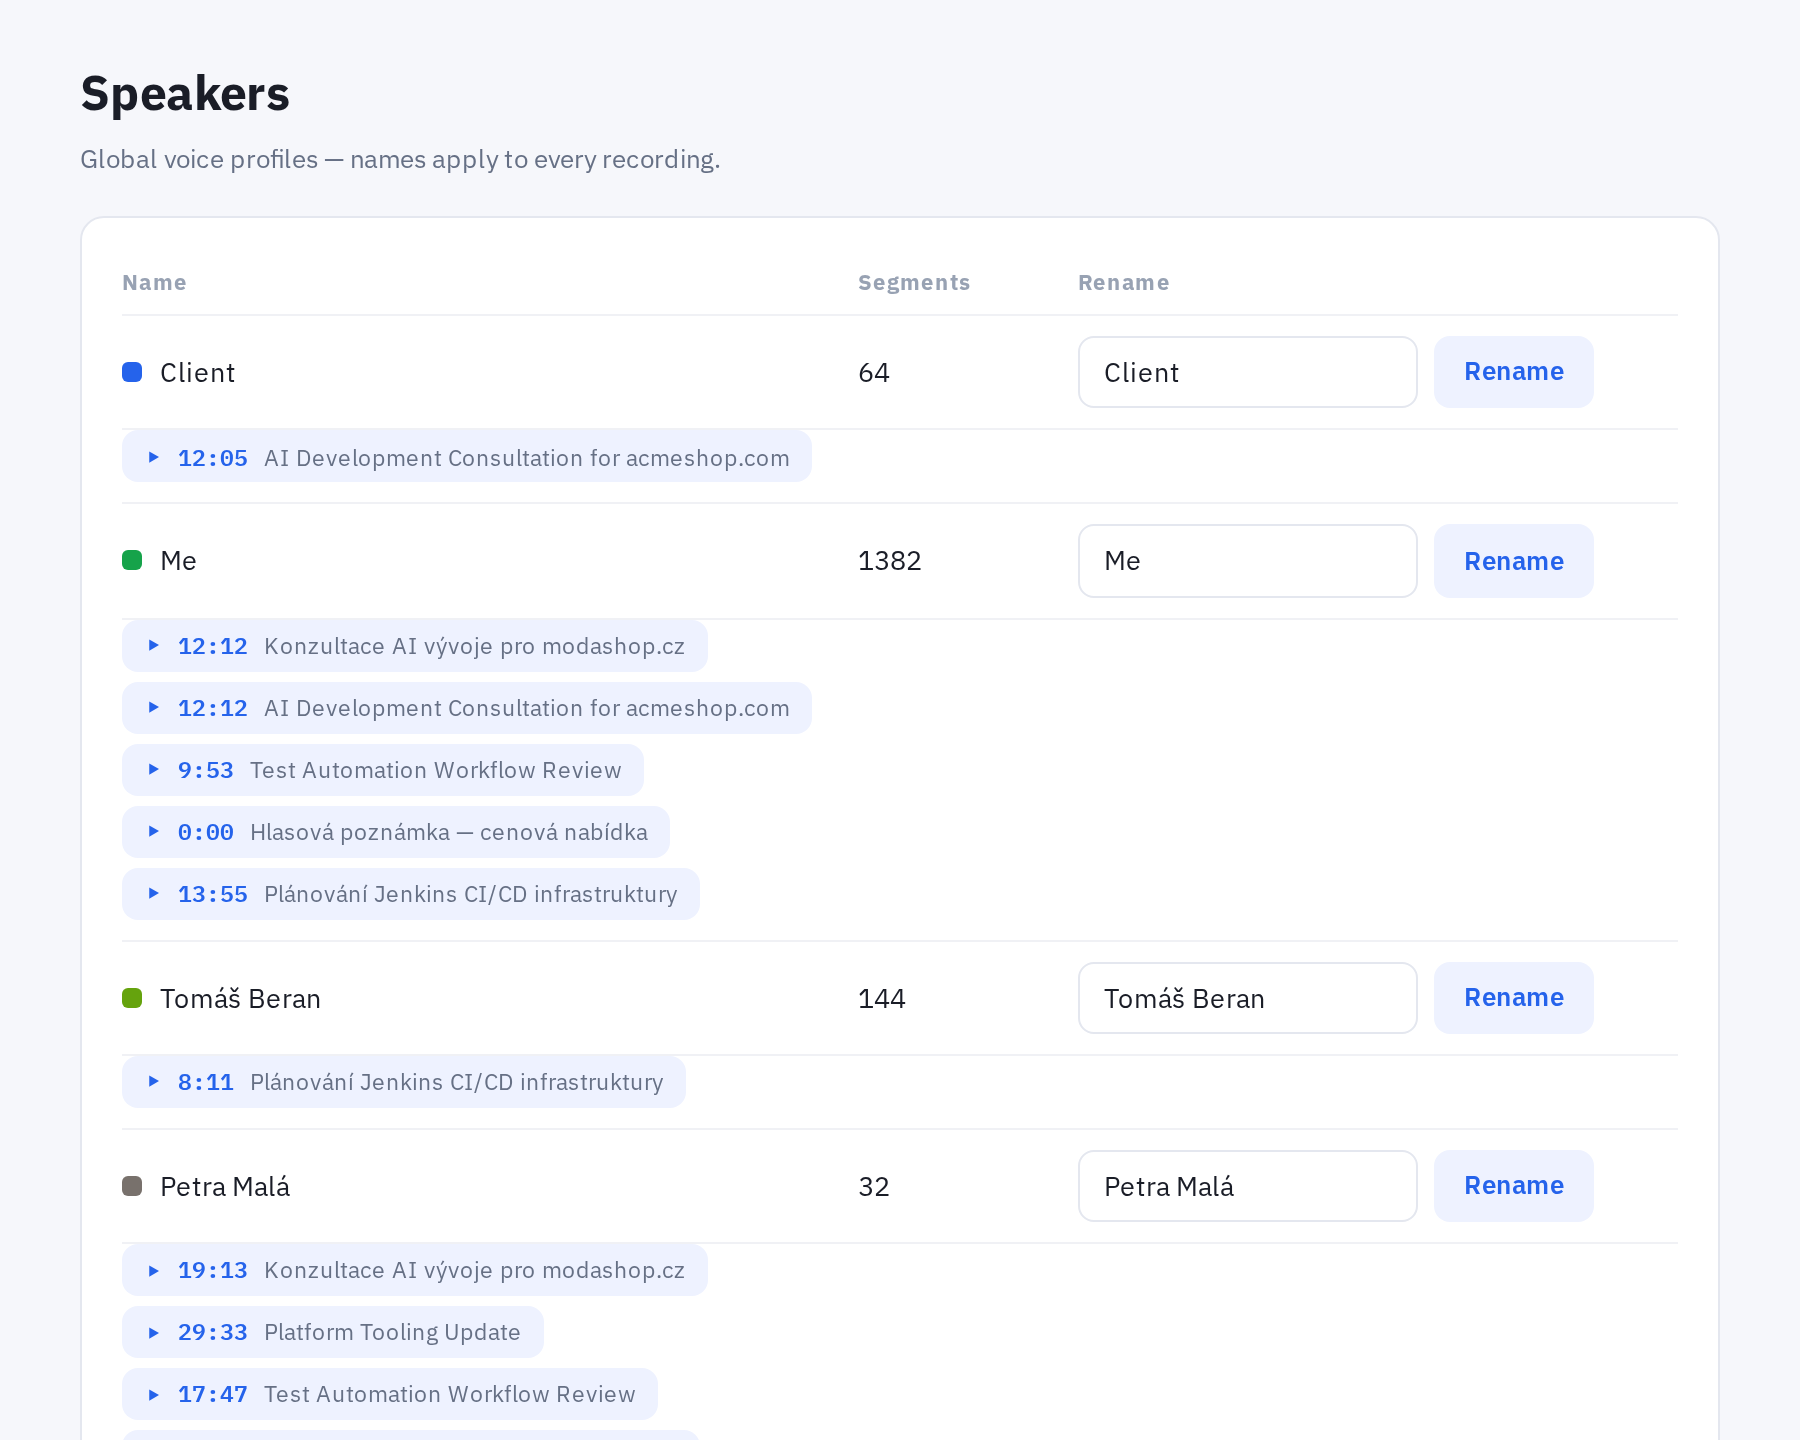Click the Rename button for Me

1513,560
